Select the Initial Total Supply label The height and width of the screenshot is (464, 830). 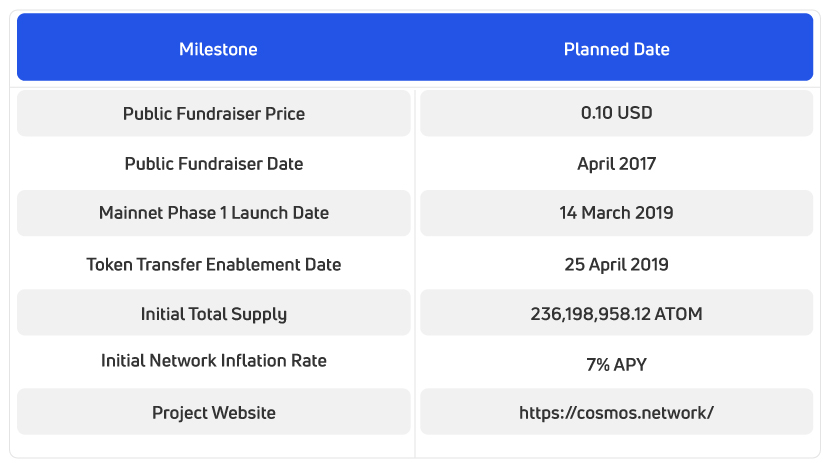(214, 314)
